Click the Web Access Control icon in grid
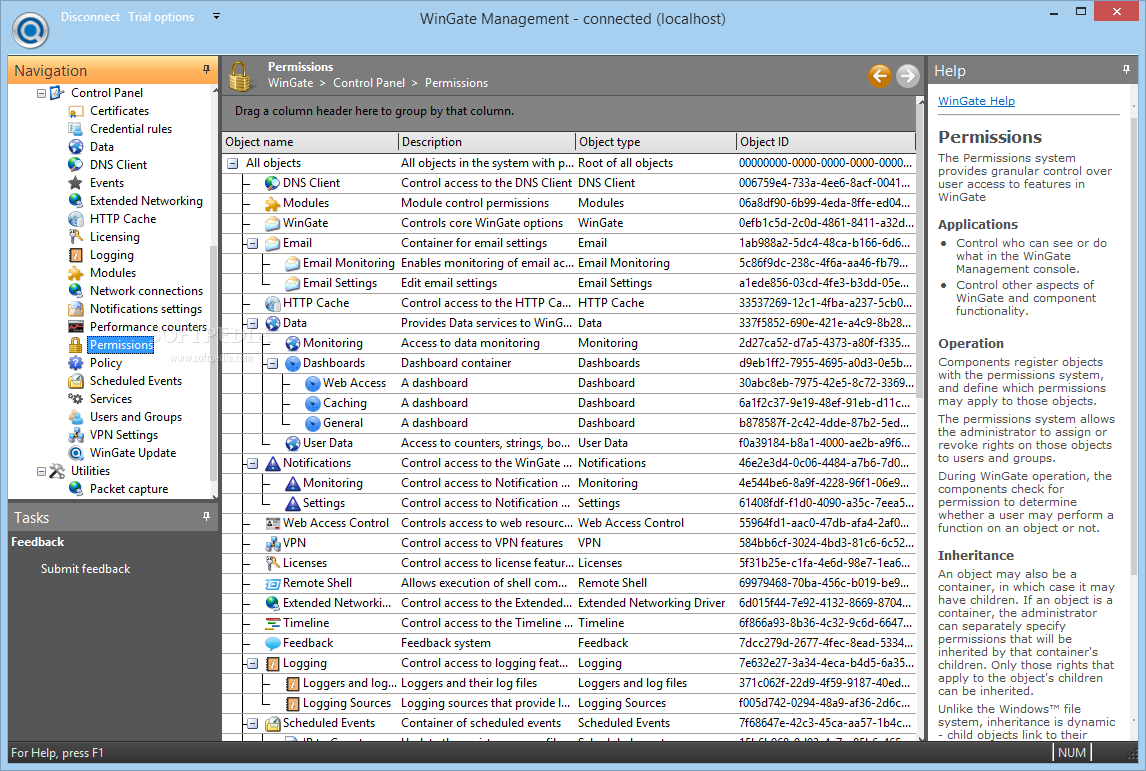 click(x=273, y=523)
